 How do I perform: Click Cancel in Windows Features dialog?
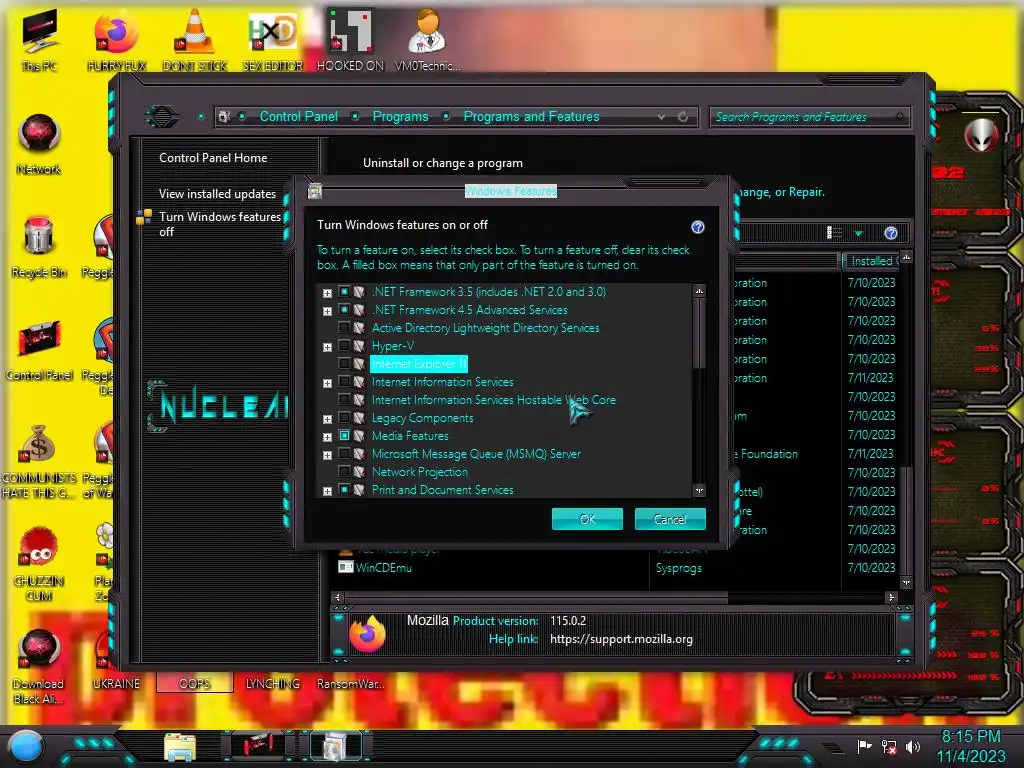tap(670, 519)
